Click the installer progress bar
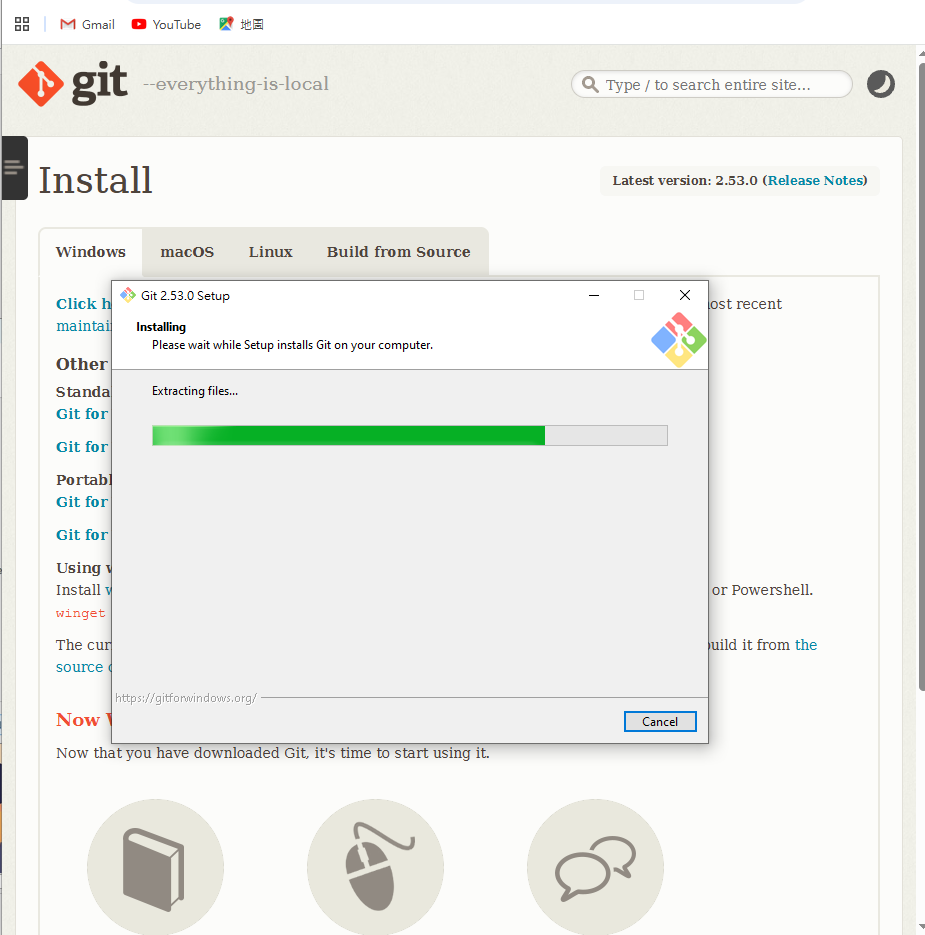 [410, 435]
